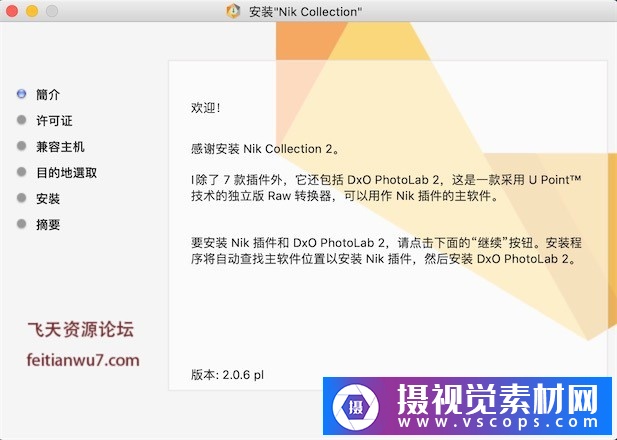Screen dimensions: 617x440
Task: Click the gray bullet beside 兼容主机
Action: tap(21, 146)
